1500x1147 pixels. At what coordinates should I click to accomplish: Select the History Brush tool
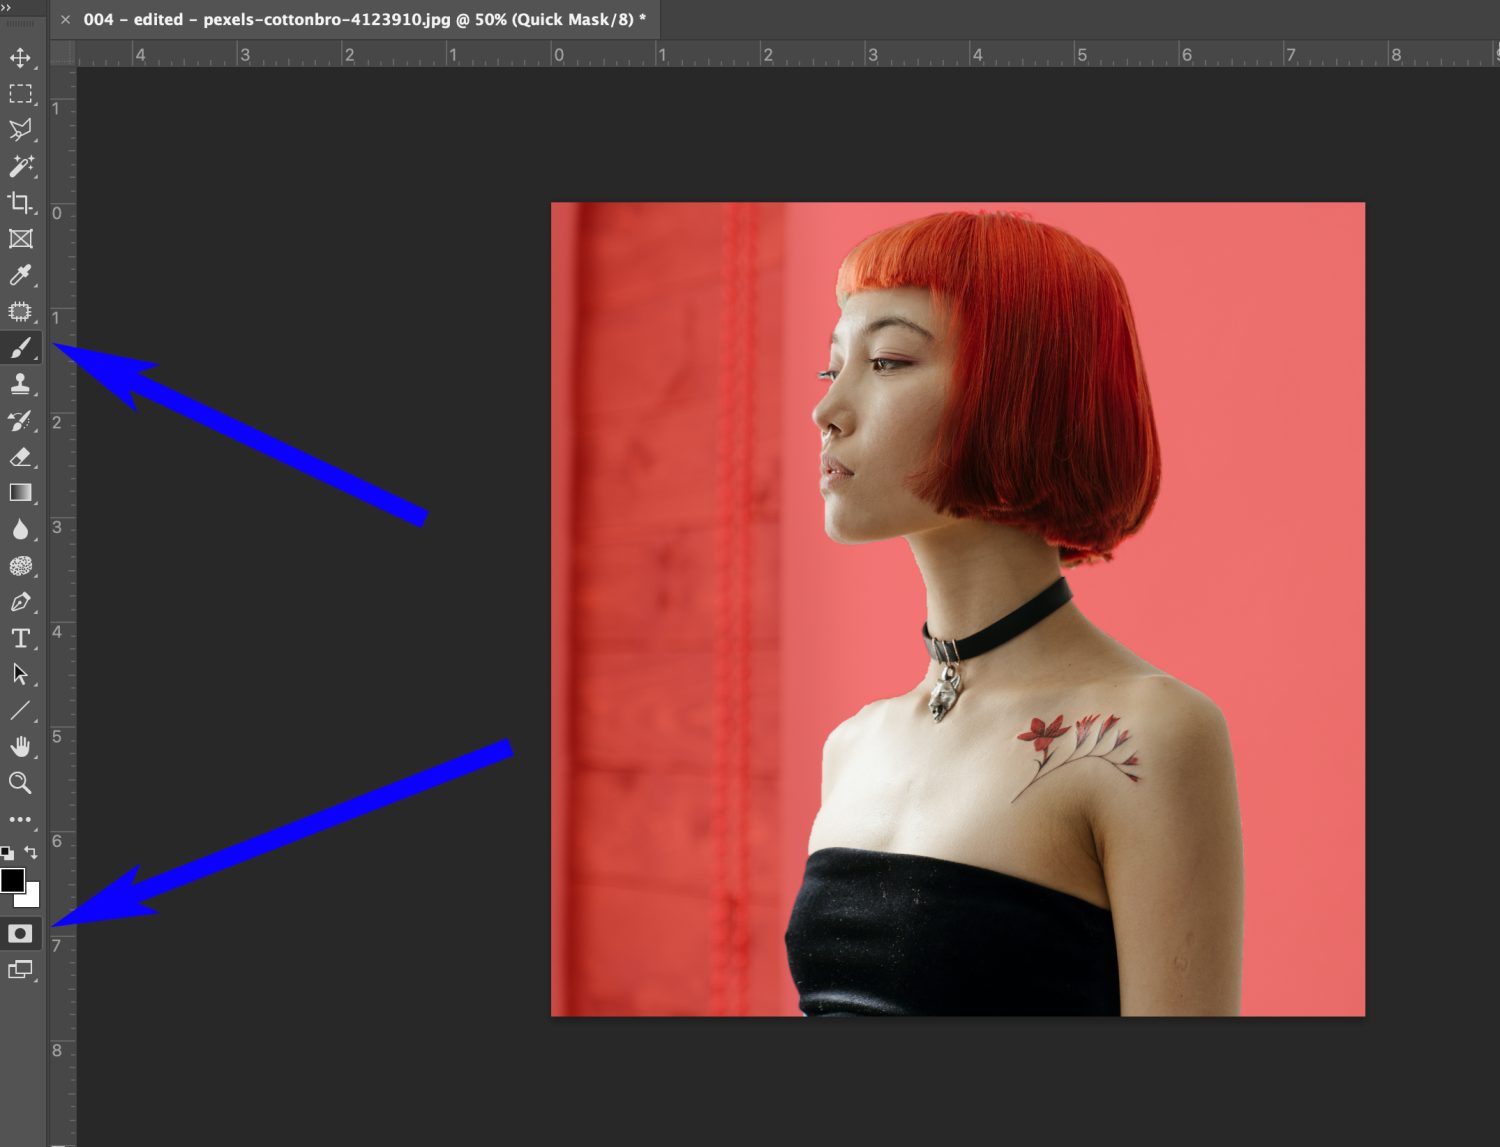[20, 420]
